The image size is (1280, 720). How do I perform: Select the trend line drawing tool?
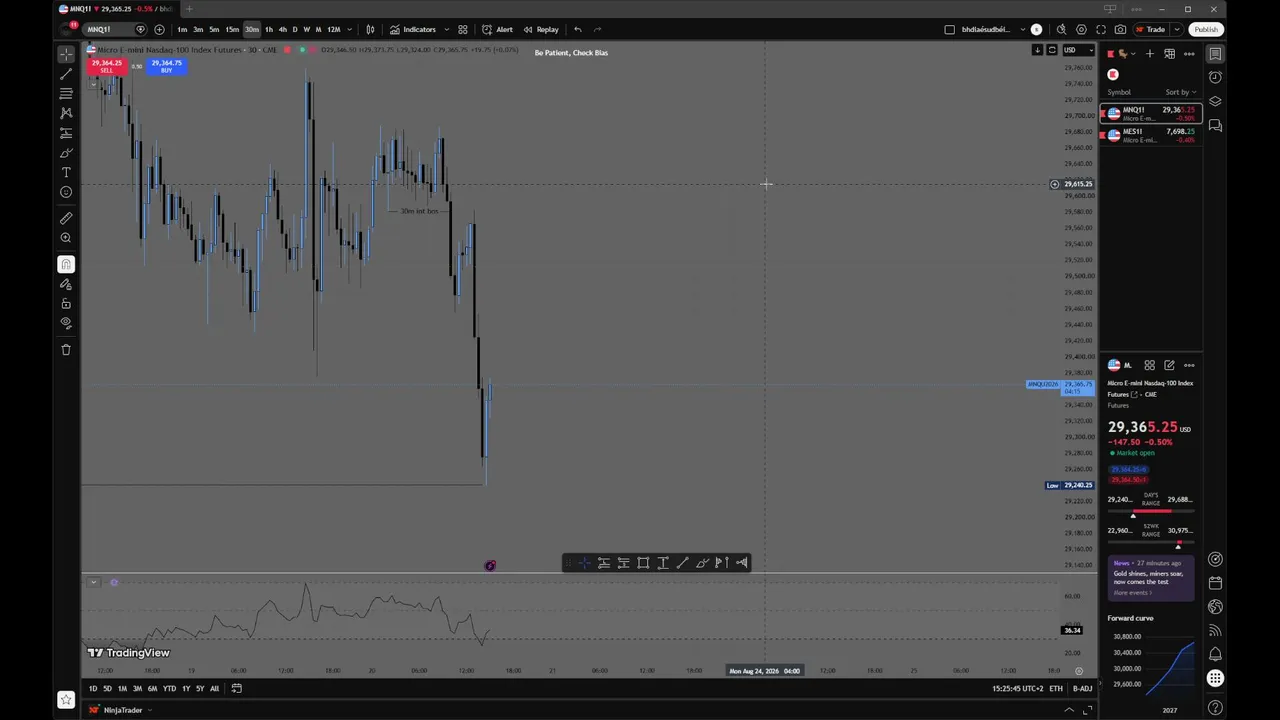66,74
